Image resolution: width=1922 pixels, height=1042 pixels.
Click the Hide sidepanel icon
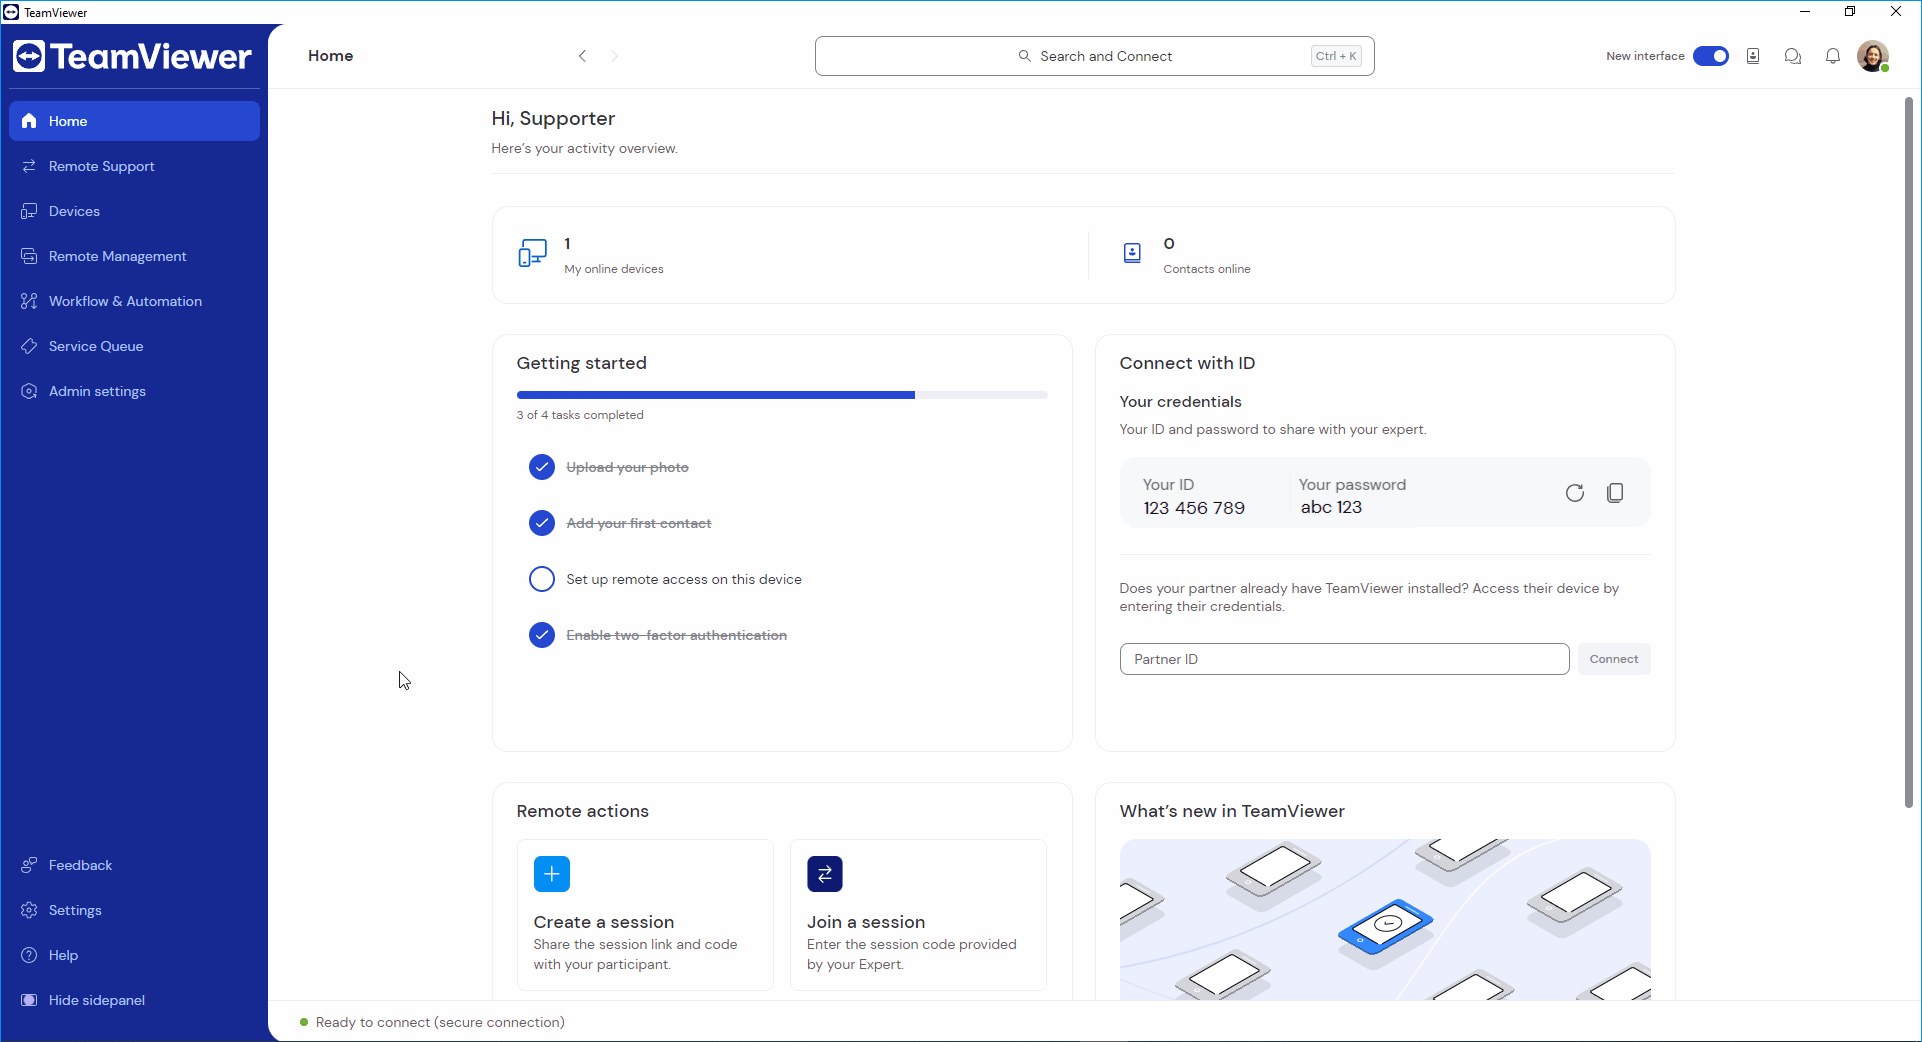(29, 1000)
